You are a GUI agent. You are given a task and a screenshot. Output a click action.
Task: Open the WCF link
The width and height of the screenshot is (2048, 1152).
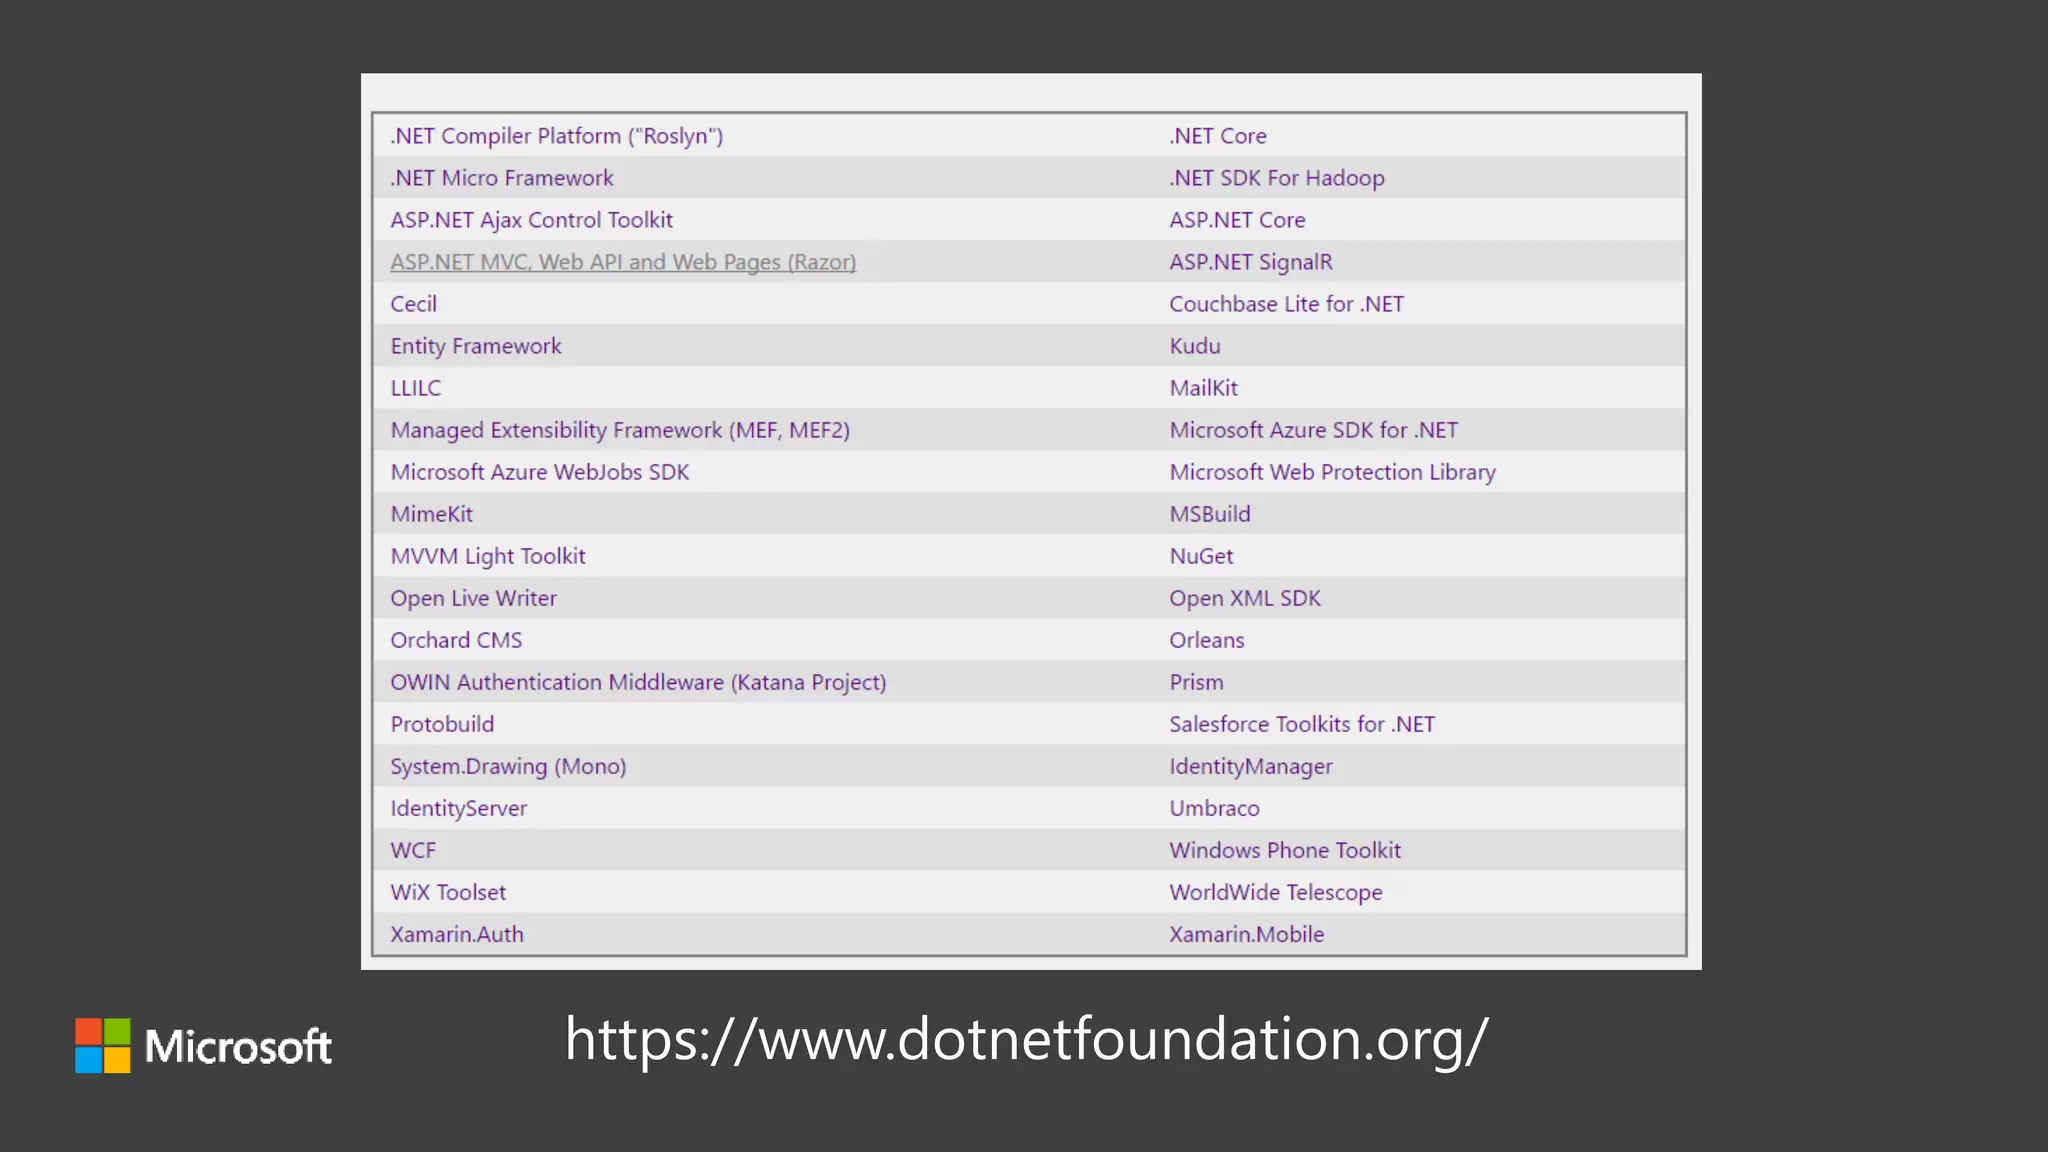click(413, 850)
